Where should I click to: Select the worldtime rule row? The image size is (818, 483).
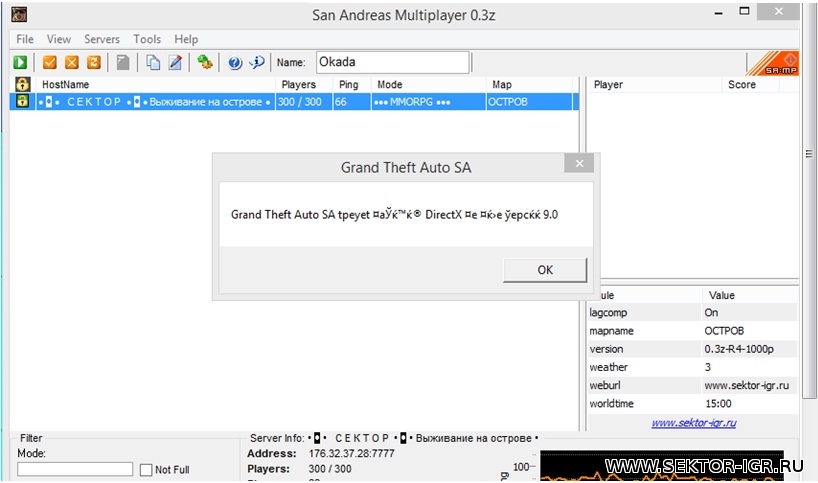coord(693,404)
